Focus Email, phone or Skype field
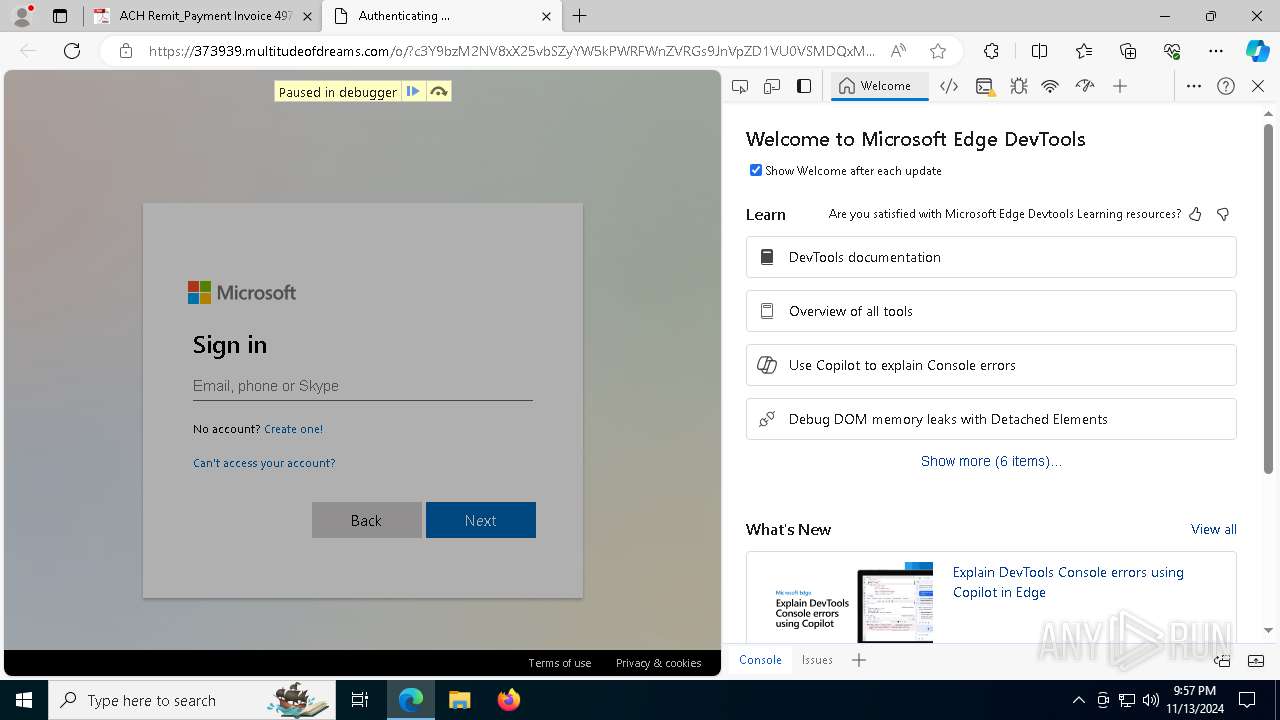Screen dimensions: 1280x720 pyautogui.click(x=363, y=386)
